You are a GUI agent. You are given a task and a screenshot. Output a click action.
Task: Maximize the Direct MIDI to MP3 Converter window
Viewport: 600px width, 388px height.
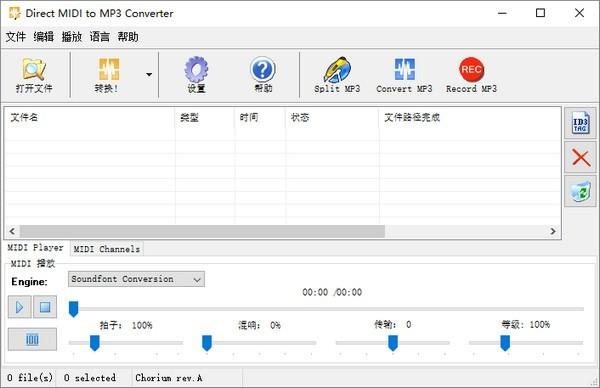click(540, 13)
